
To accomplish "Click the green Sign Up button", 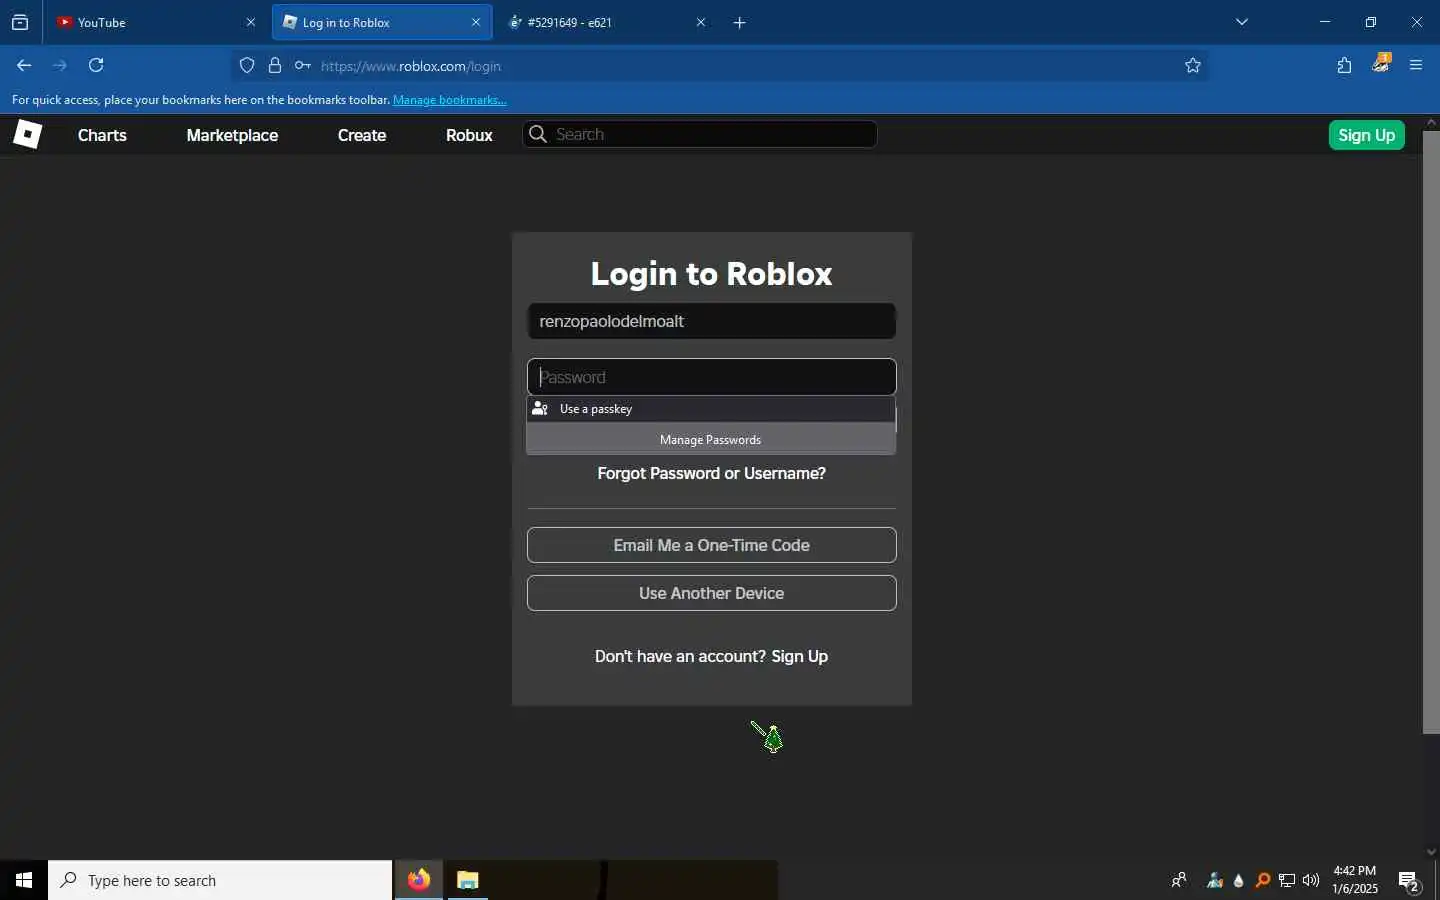I will pyautogui.click(x=1367, y=135).
